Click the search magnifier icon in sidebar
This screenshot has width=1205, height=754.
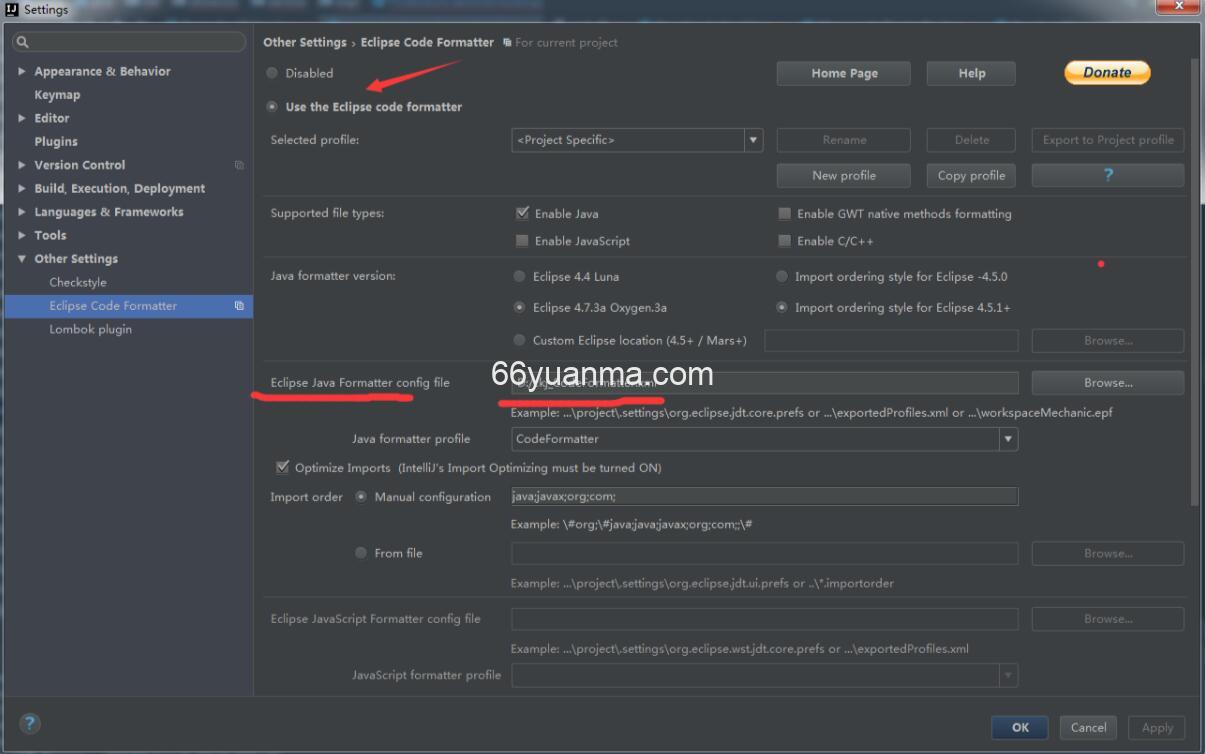point(23,42)
